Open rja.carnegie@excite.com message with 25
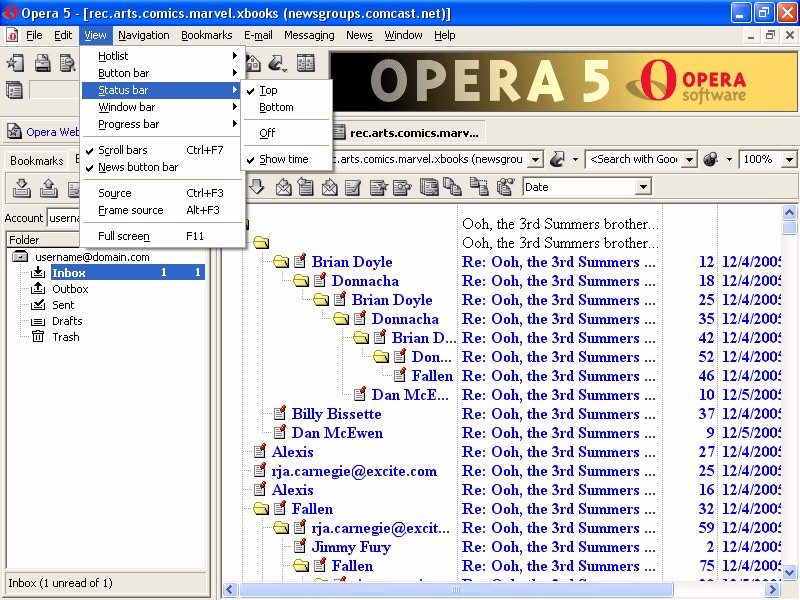This screenshot has width=800, height=600. (x=354, y=471)
